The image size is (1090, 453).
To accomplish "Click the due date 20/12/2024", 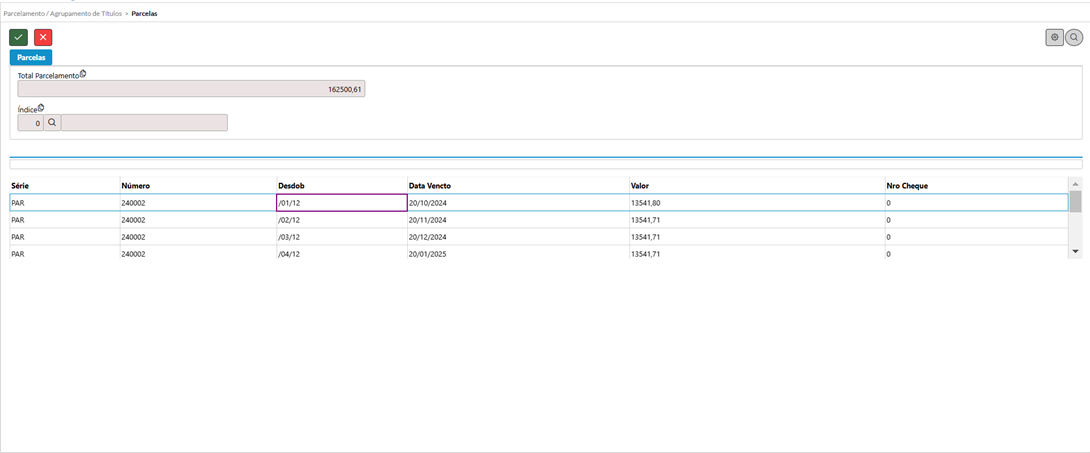I will 428,237.
